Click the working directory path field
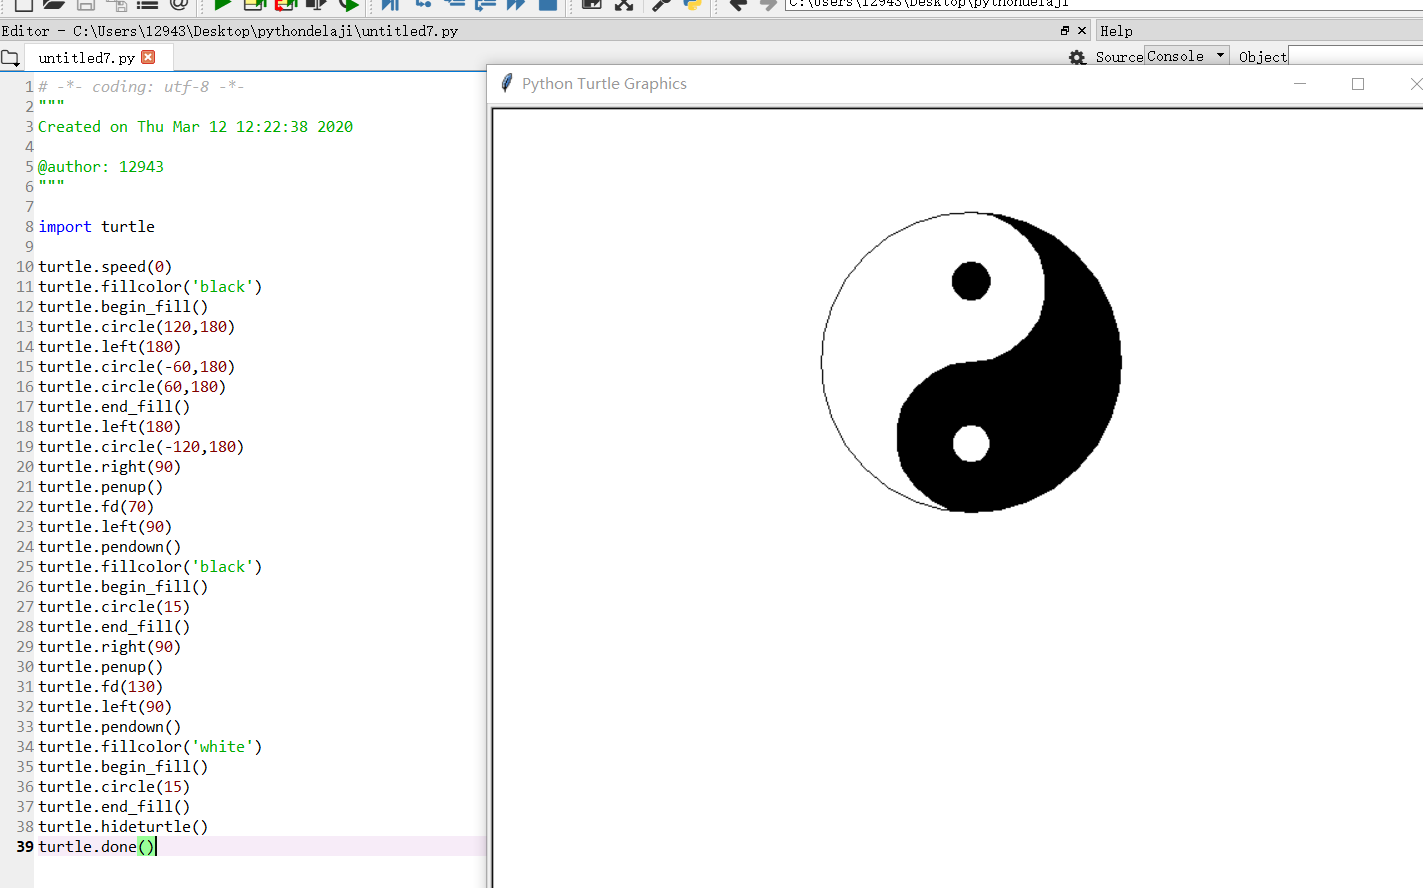Viewport: 1423px width, 888px height. [1104, 4]
